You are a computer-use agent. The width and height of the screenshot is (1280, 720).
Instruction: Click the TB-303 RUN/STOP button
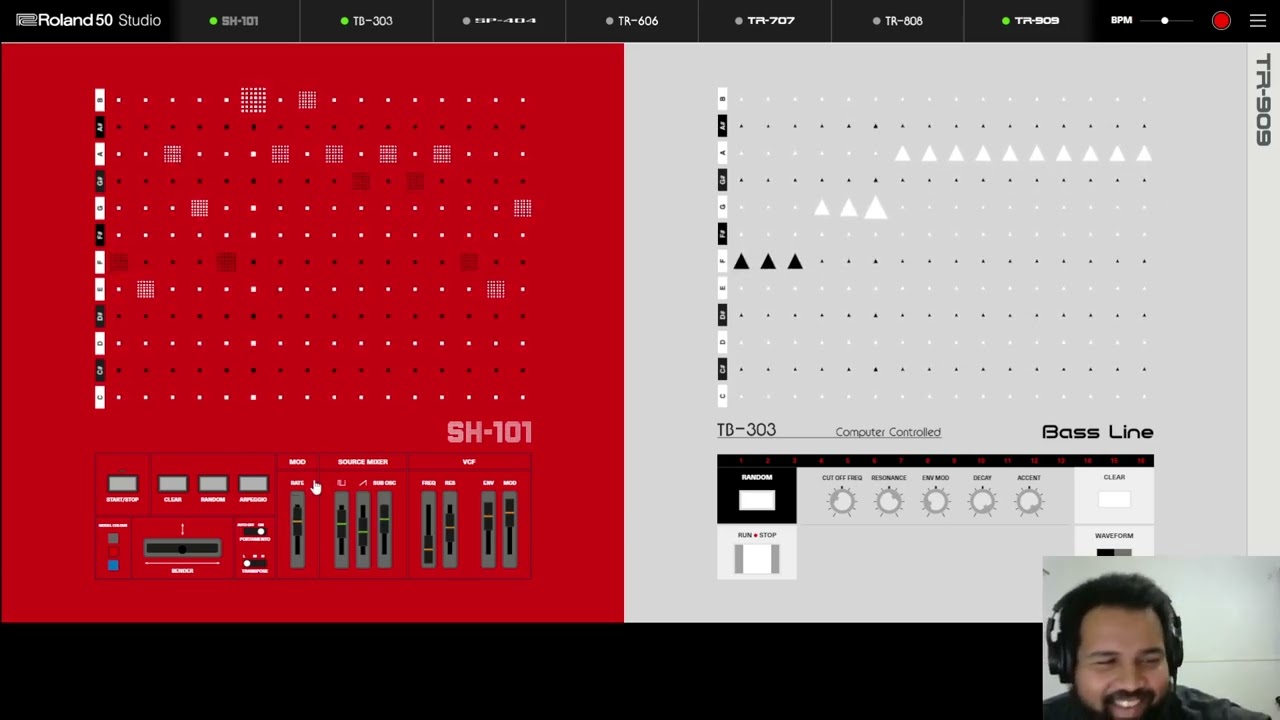pos(757,558)
